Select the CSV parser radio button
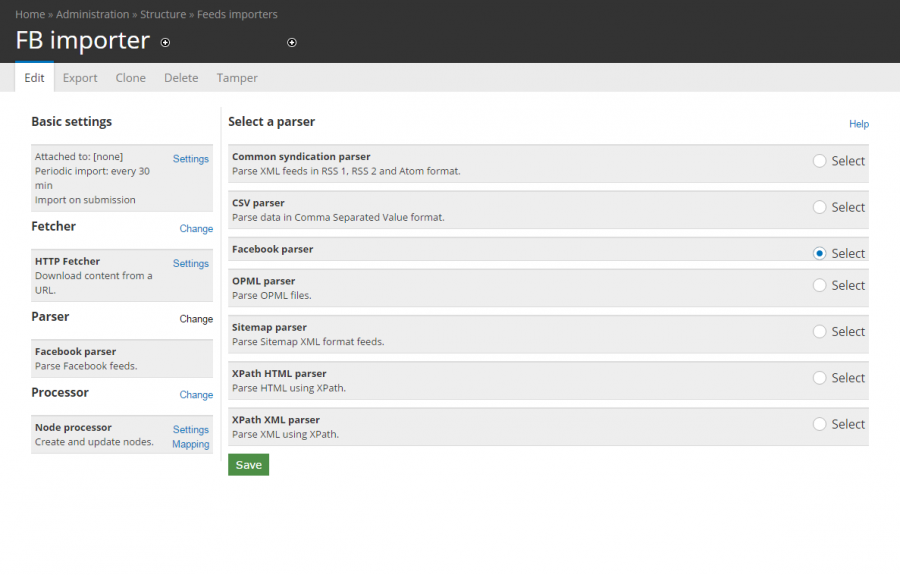The width and height of the screenshot is (900, 575). coord(819,207)
